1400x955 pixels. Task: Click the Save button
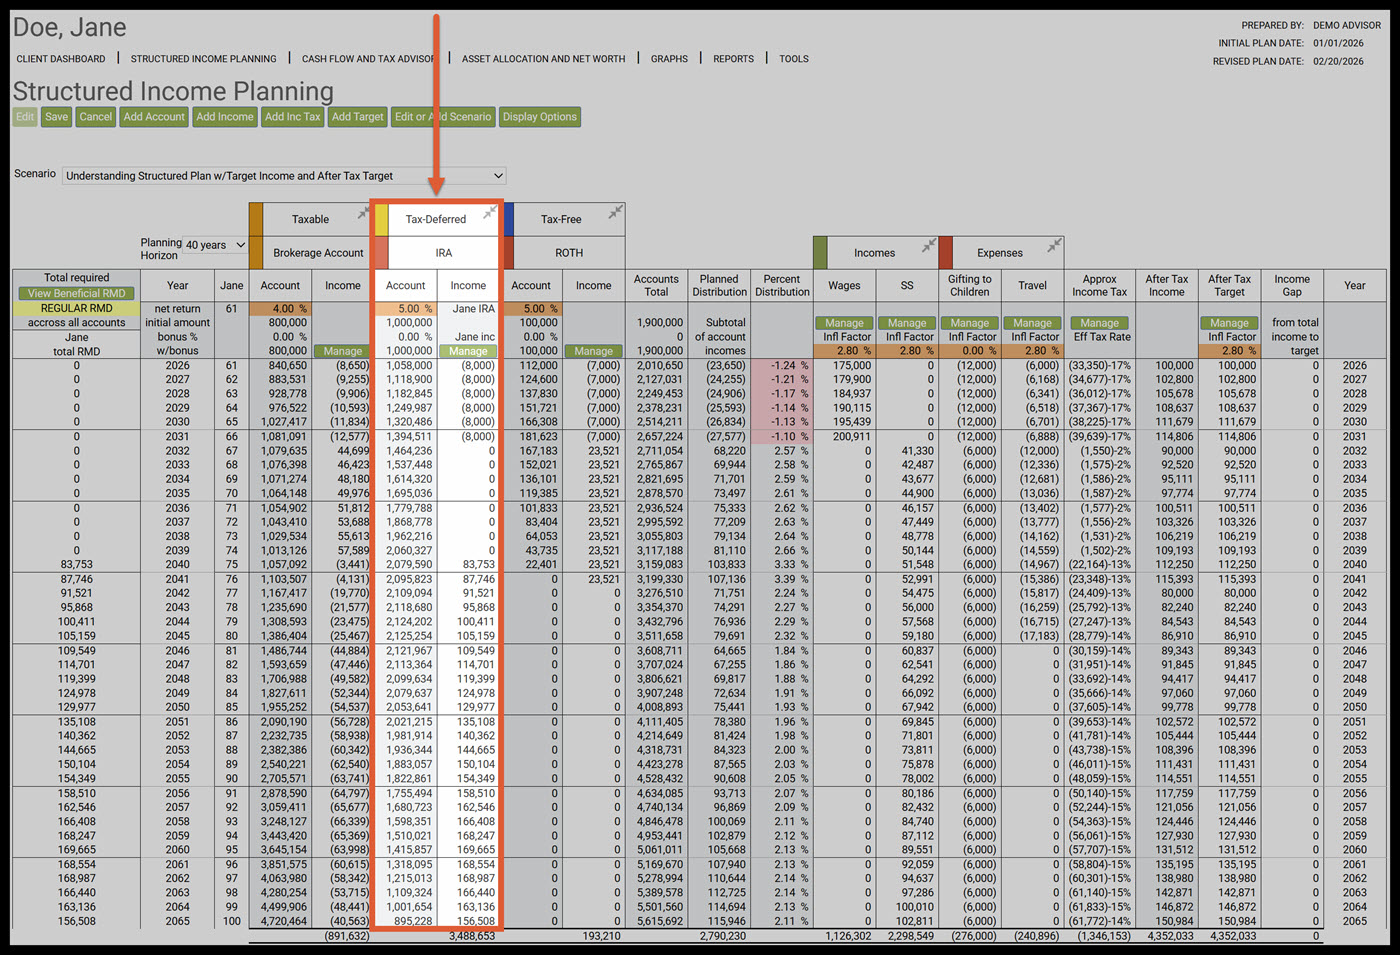pos(57,117)
